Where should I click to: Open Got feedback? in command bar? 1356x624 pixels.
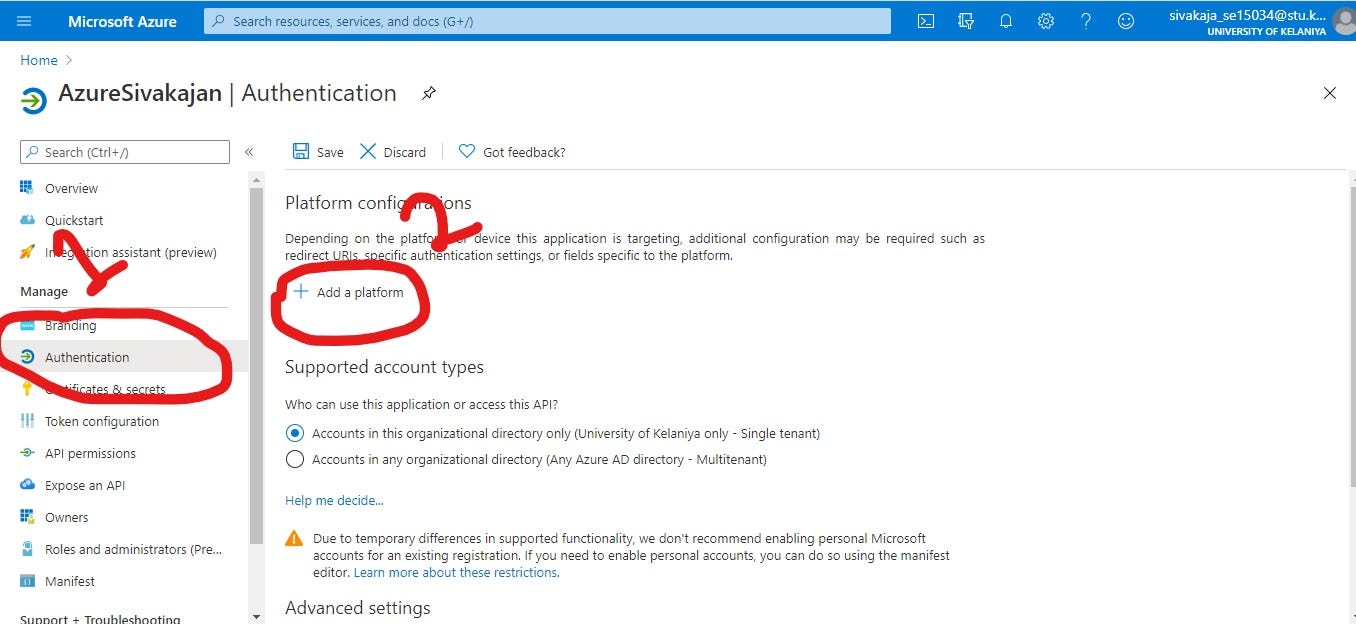(x=512, y=152)
